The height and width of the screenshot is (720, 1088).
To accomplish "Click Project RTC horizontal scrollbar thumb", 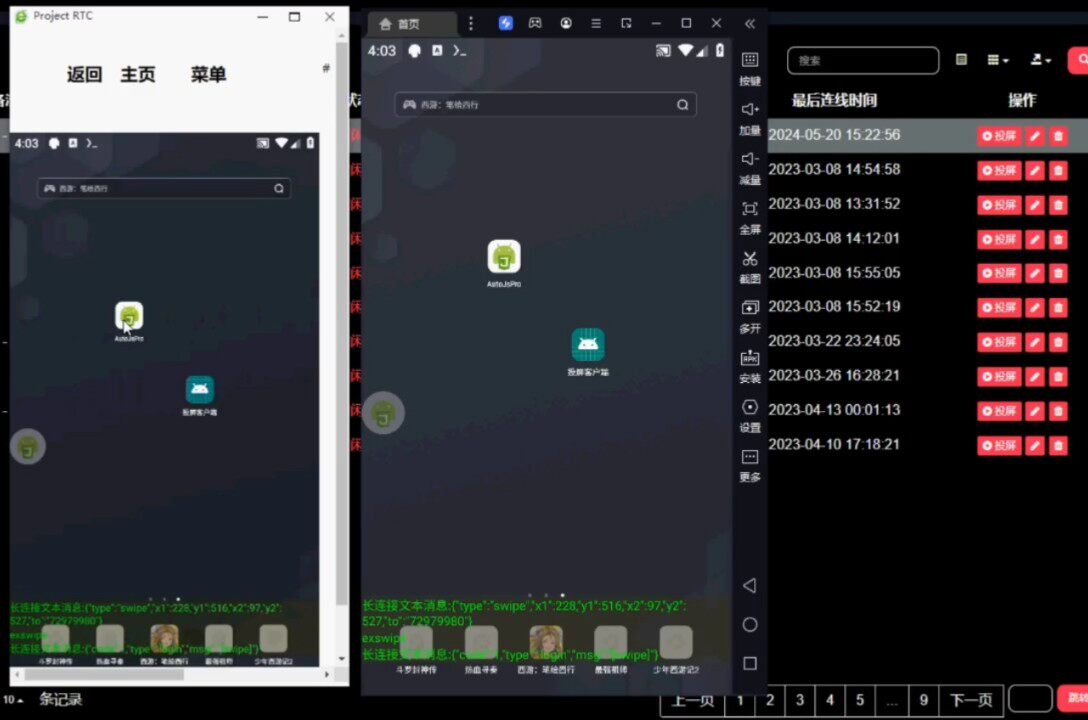I will pyautogui.click(x=104, y=674).
